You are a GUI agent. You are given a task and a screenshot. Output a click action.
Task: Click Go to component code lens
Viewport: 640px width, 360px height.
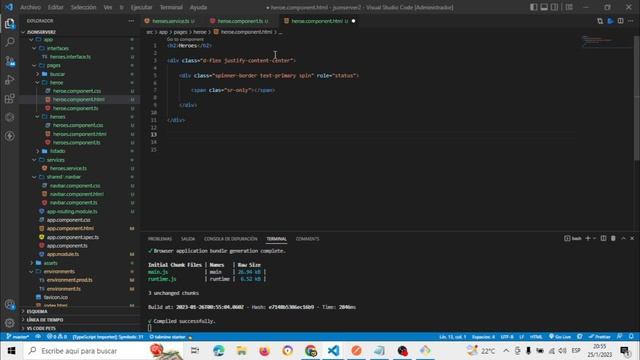185,40
